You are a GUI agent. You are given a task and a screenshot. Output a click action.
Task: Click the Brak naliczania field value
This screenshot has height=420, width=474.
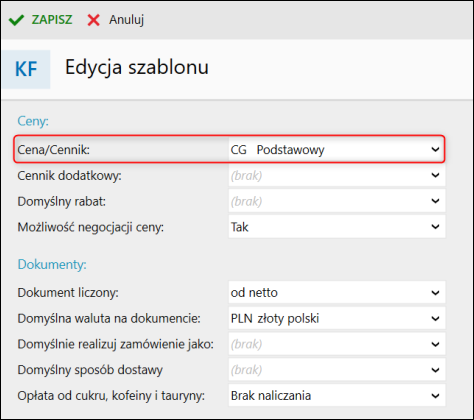click(271, 396)
